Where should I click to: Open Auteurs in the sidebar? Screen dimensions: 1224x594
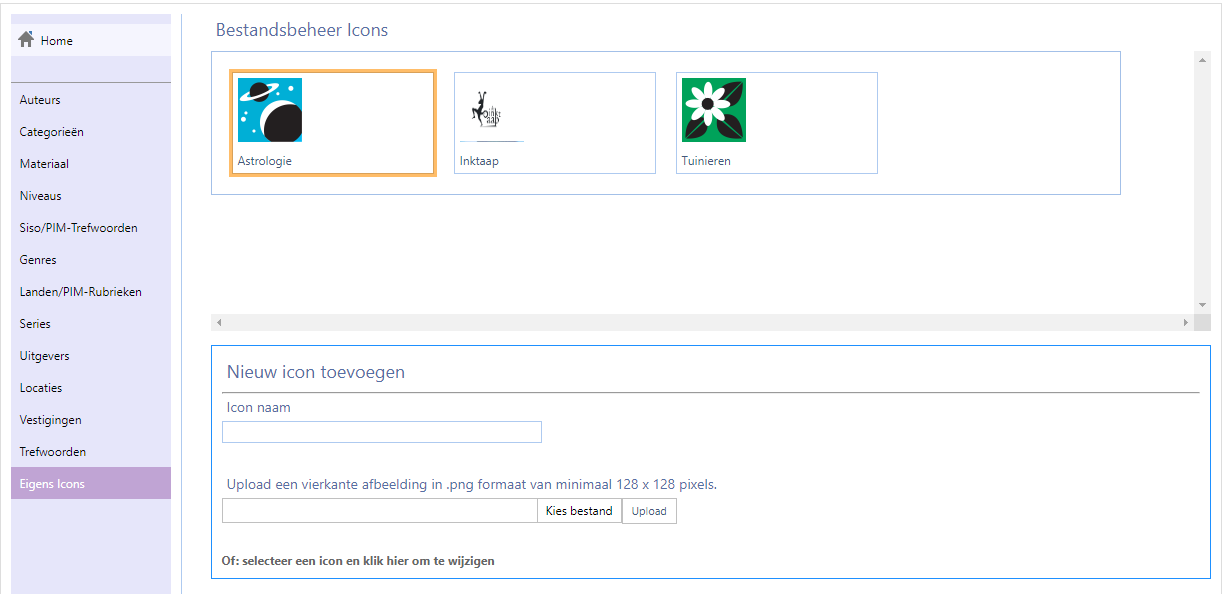pos(40,100)
